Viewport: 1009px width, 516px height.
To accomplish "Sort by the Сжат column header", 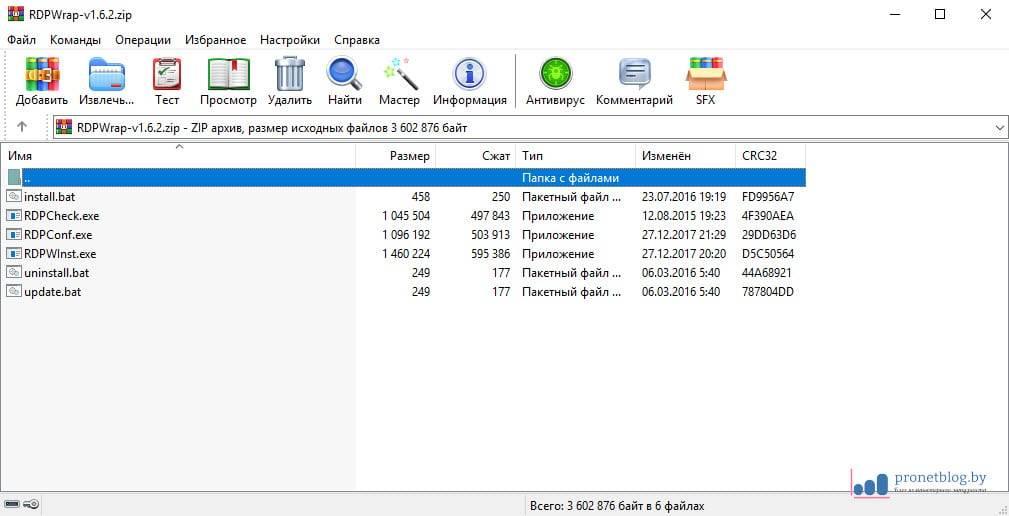I will [476, 156].
